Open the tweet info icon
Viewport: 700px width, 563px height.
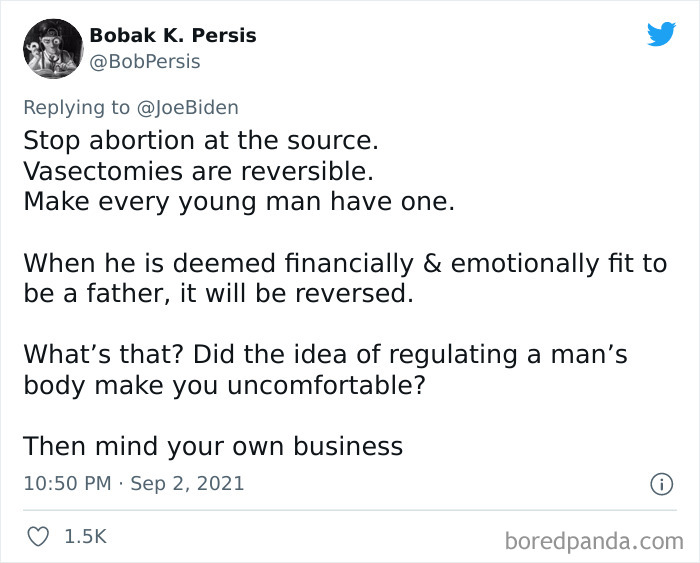[x=660, y=484]
